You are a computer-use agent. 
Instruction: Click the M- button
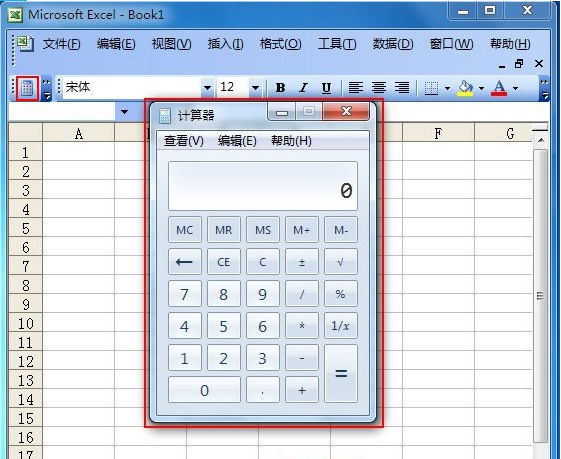pos(341,229)
